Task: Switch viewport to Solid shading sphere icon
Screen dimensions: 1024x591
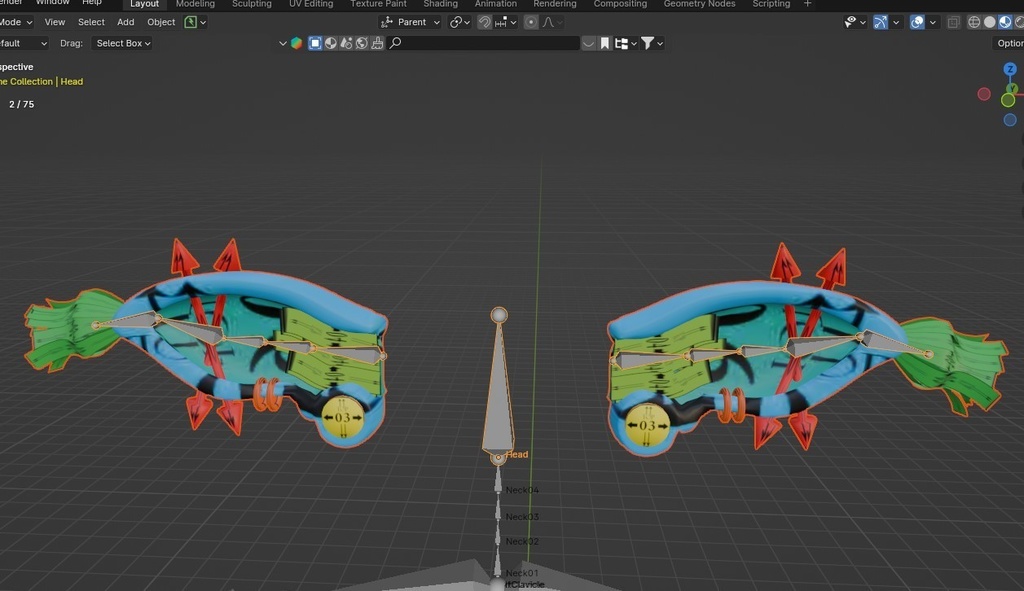Action: pos(990,21)
